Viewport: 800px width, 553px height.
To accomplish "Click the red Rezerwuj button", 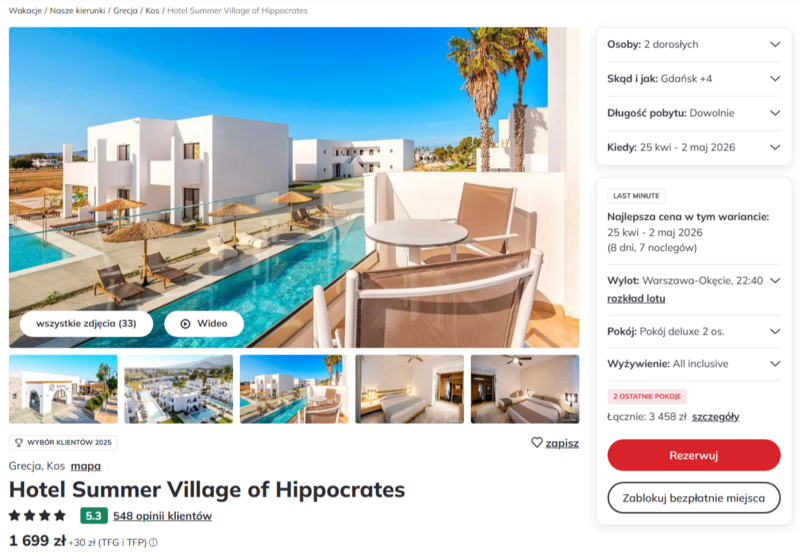I will point(693,455).
